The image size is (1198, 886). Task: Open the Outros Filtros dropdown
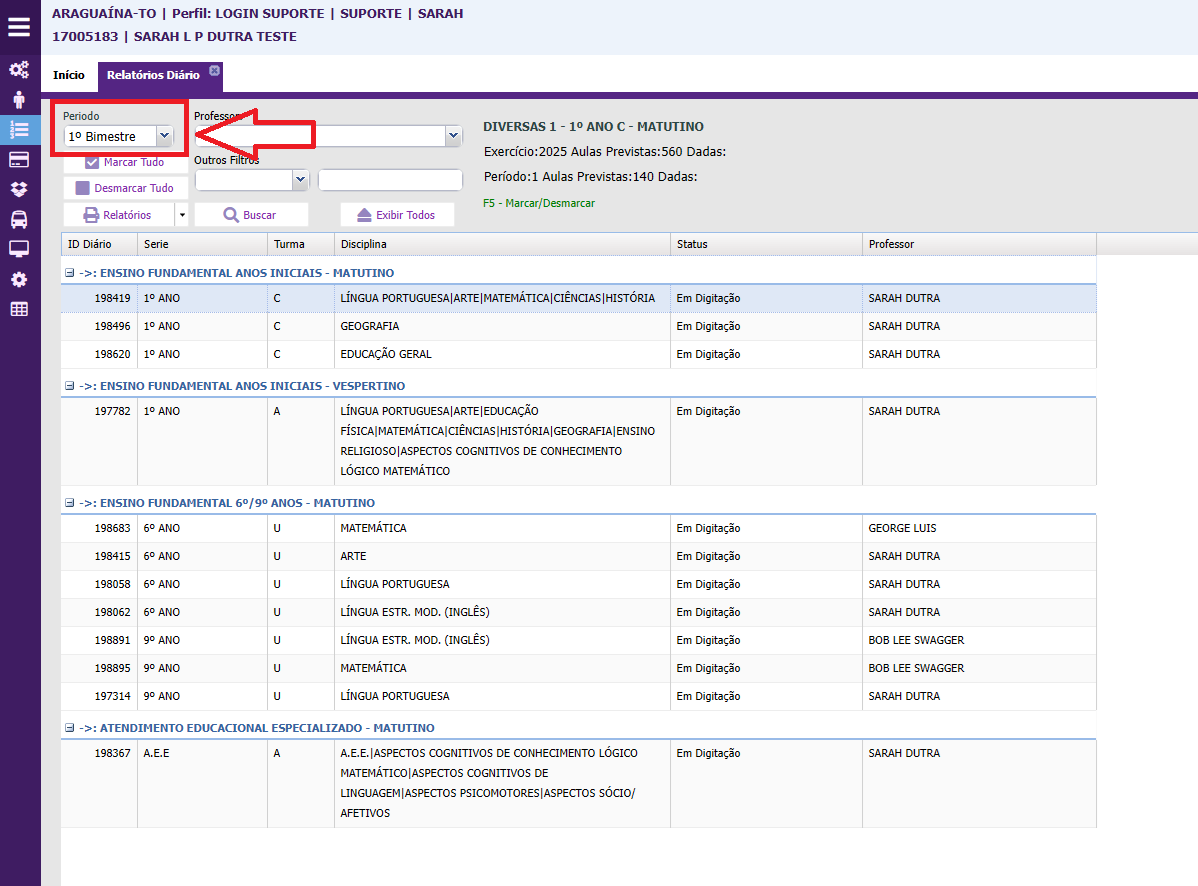[300, 180]
